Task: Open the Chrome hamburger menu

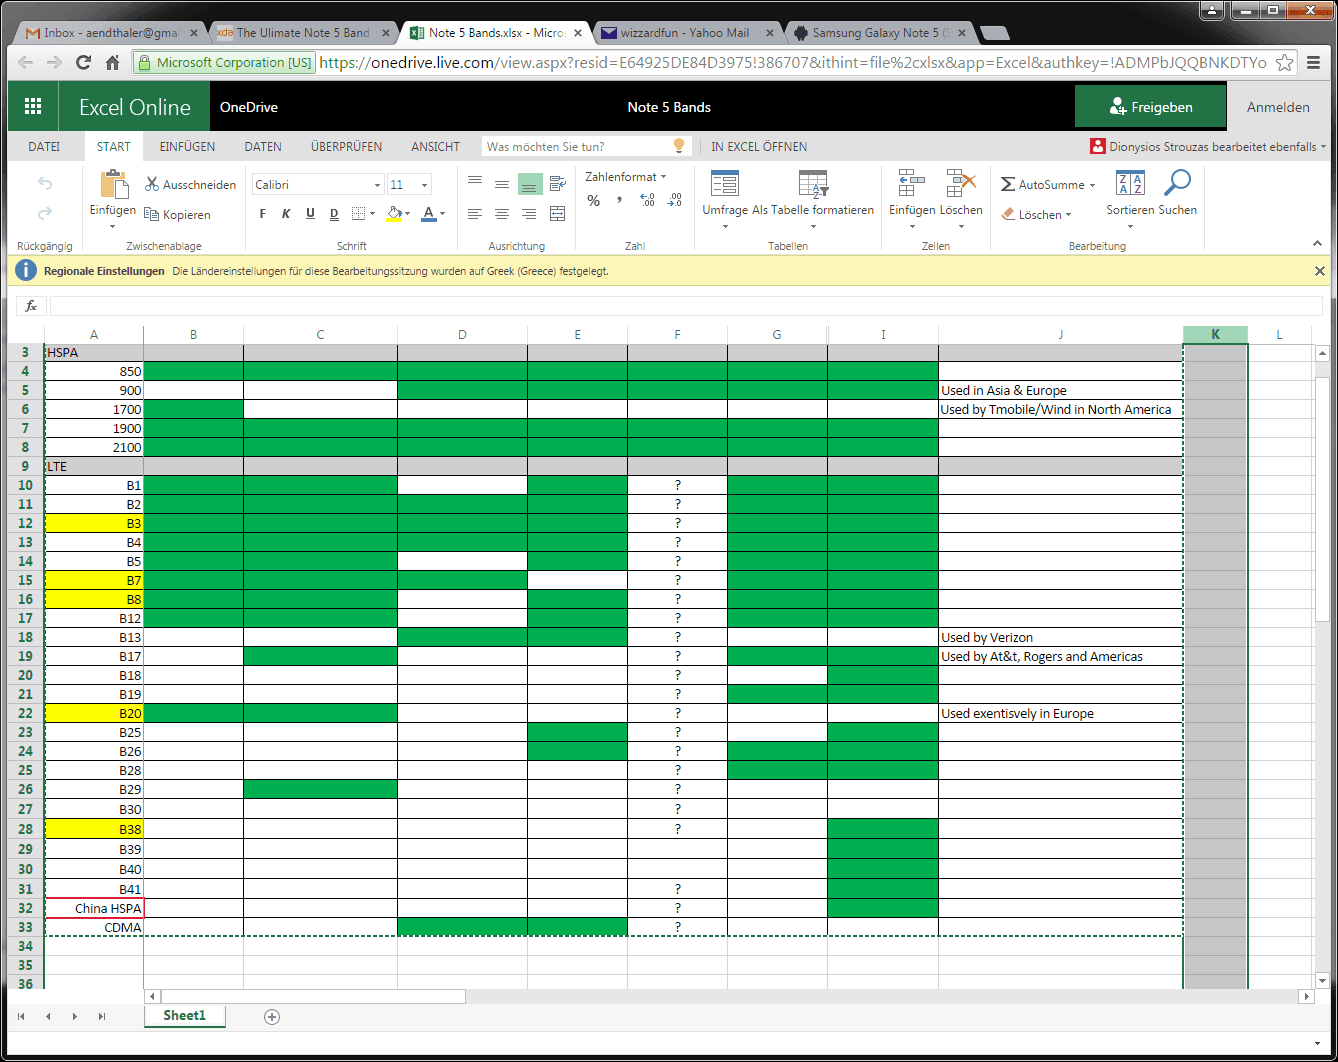Action: [1314, 62]
